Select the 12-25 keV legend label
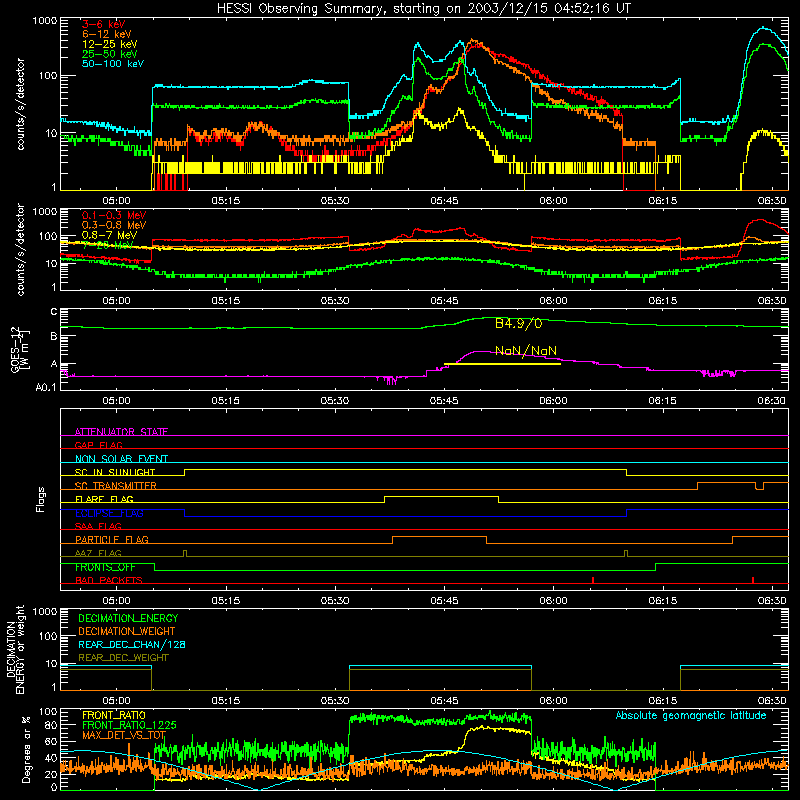Screen dimensions: 800x800 point(110,44)
